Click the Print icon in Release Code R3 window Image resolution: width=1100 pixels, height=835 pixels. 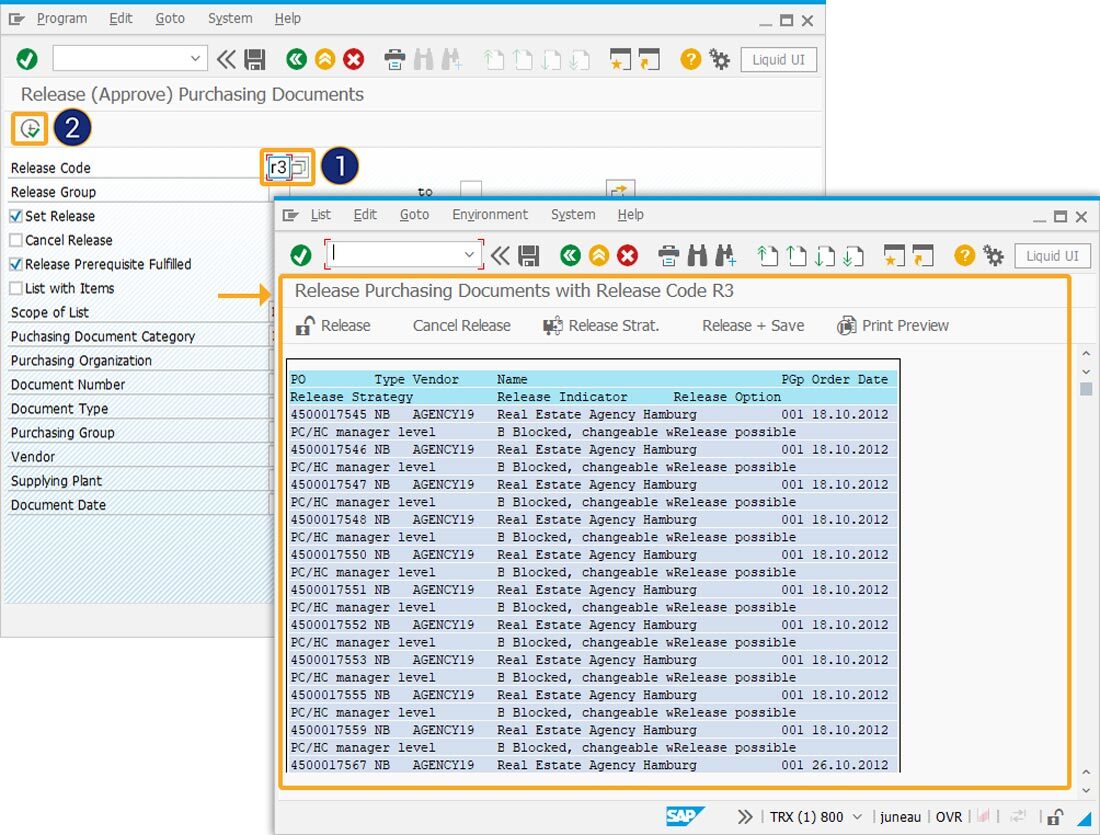[x=669, y=255]
